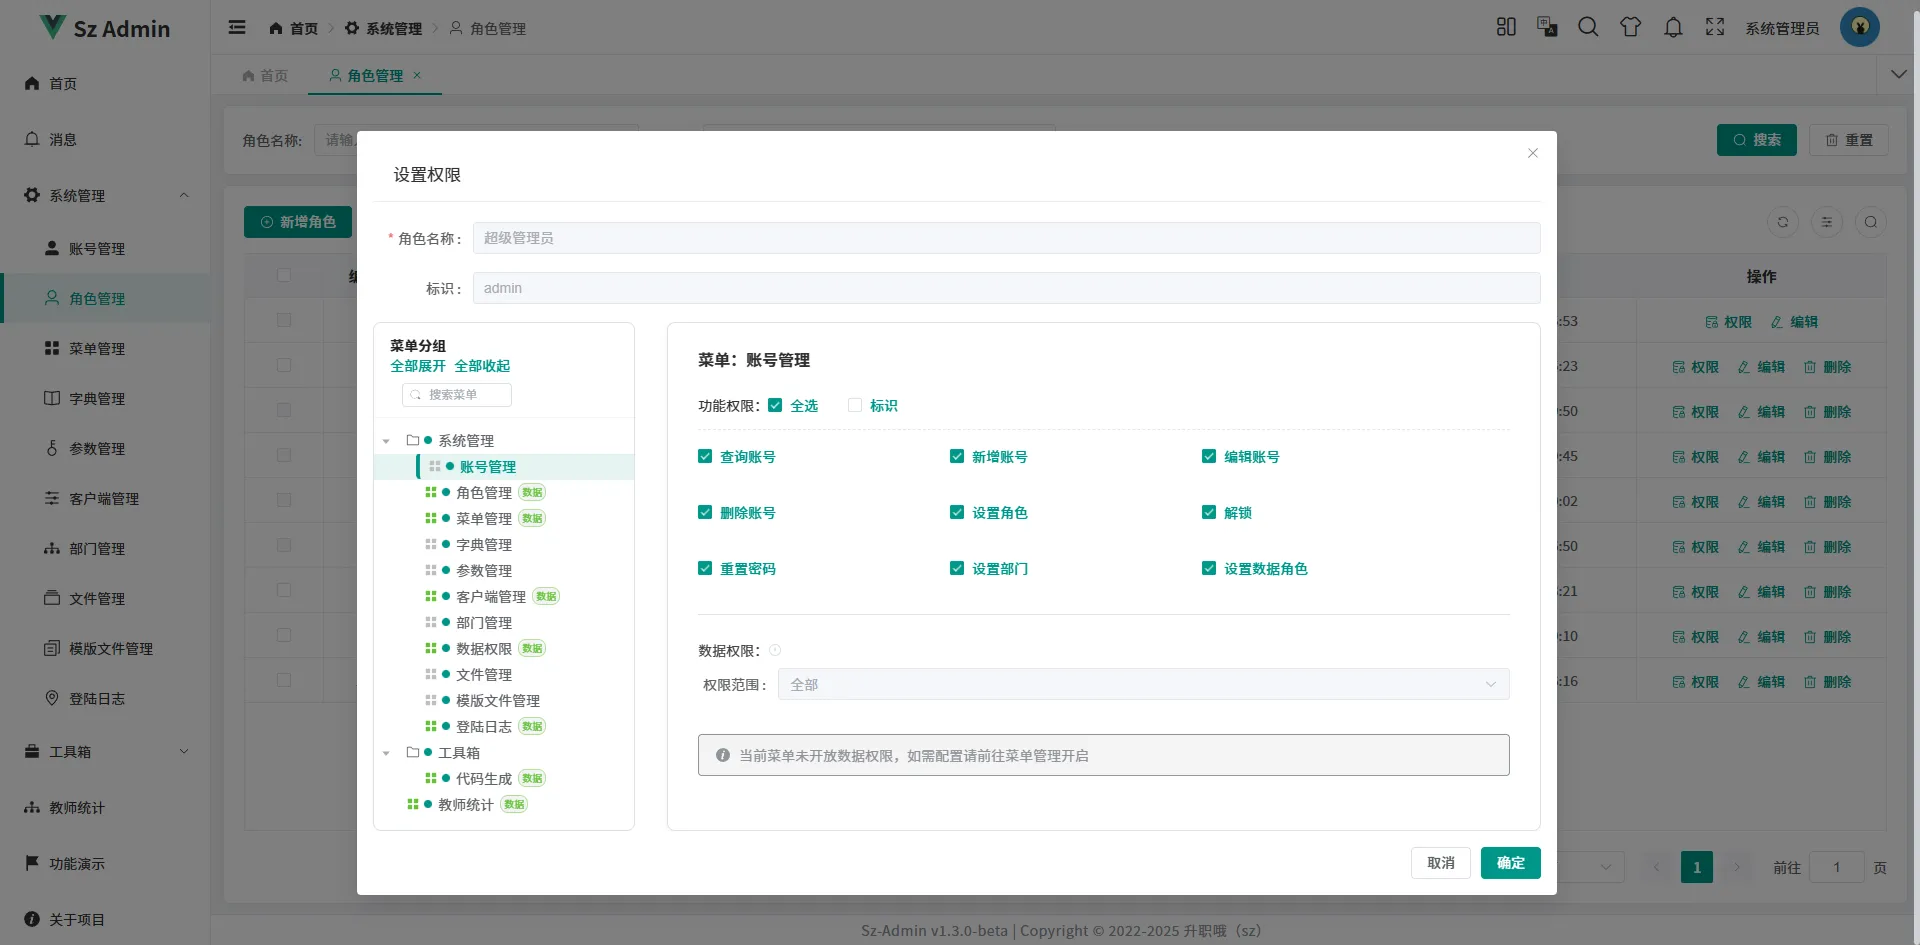The width and height of the screenshot is (1920, 945).
Task: Uncheck the 全选 checkbox
Action: point(775,405)
